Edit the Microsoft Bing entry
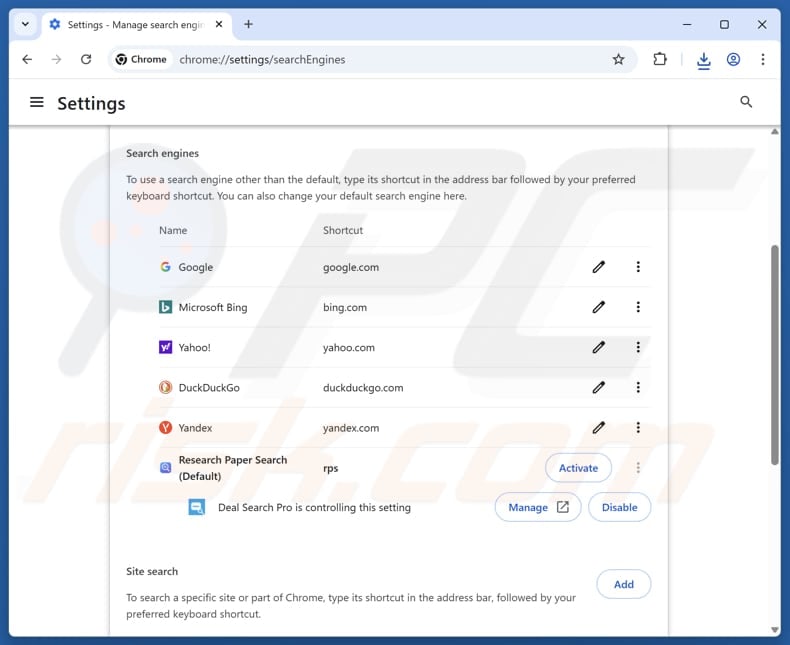790x645 pixels. tap(598, 307)
